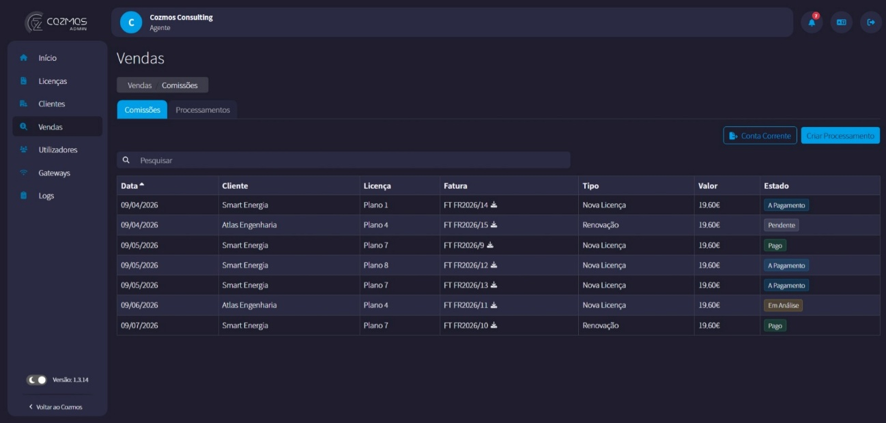
Task: Open Logs in the sidebar
Action: [57, 195]
